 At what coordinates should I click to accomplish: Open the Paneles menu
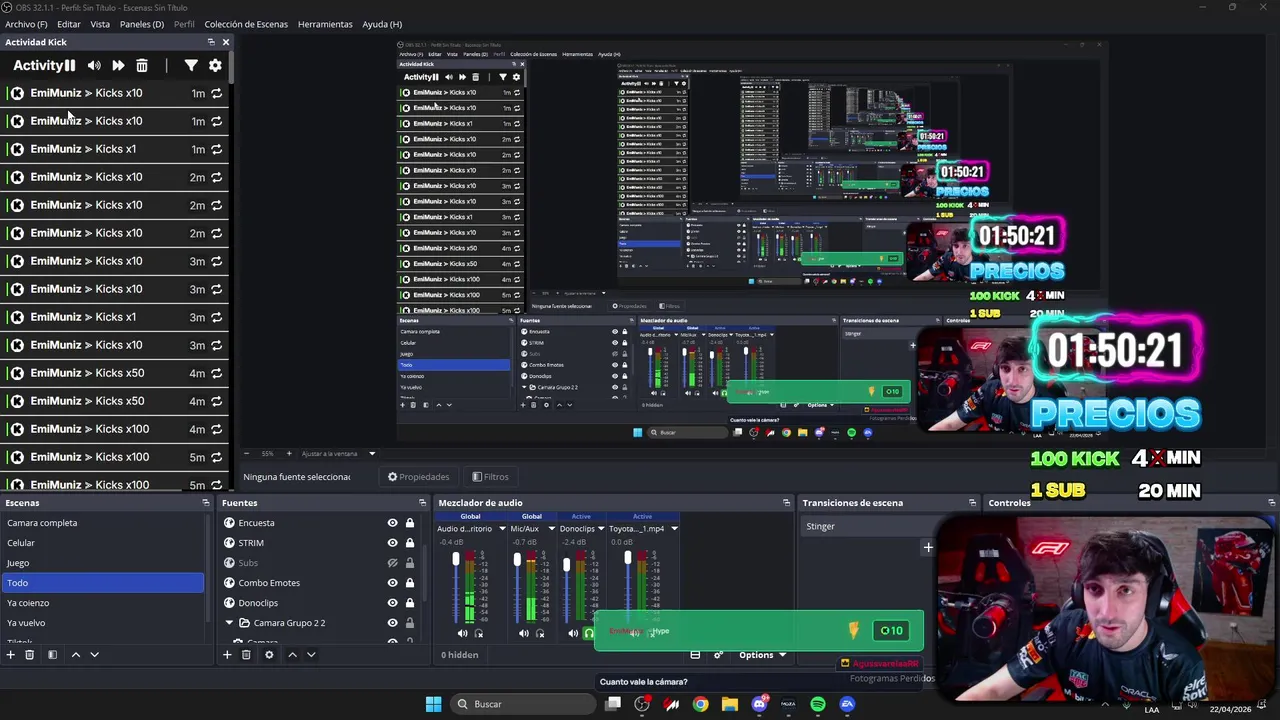pyautogui.click(x=142, y=24)
